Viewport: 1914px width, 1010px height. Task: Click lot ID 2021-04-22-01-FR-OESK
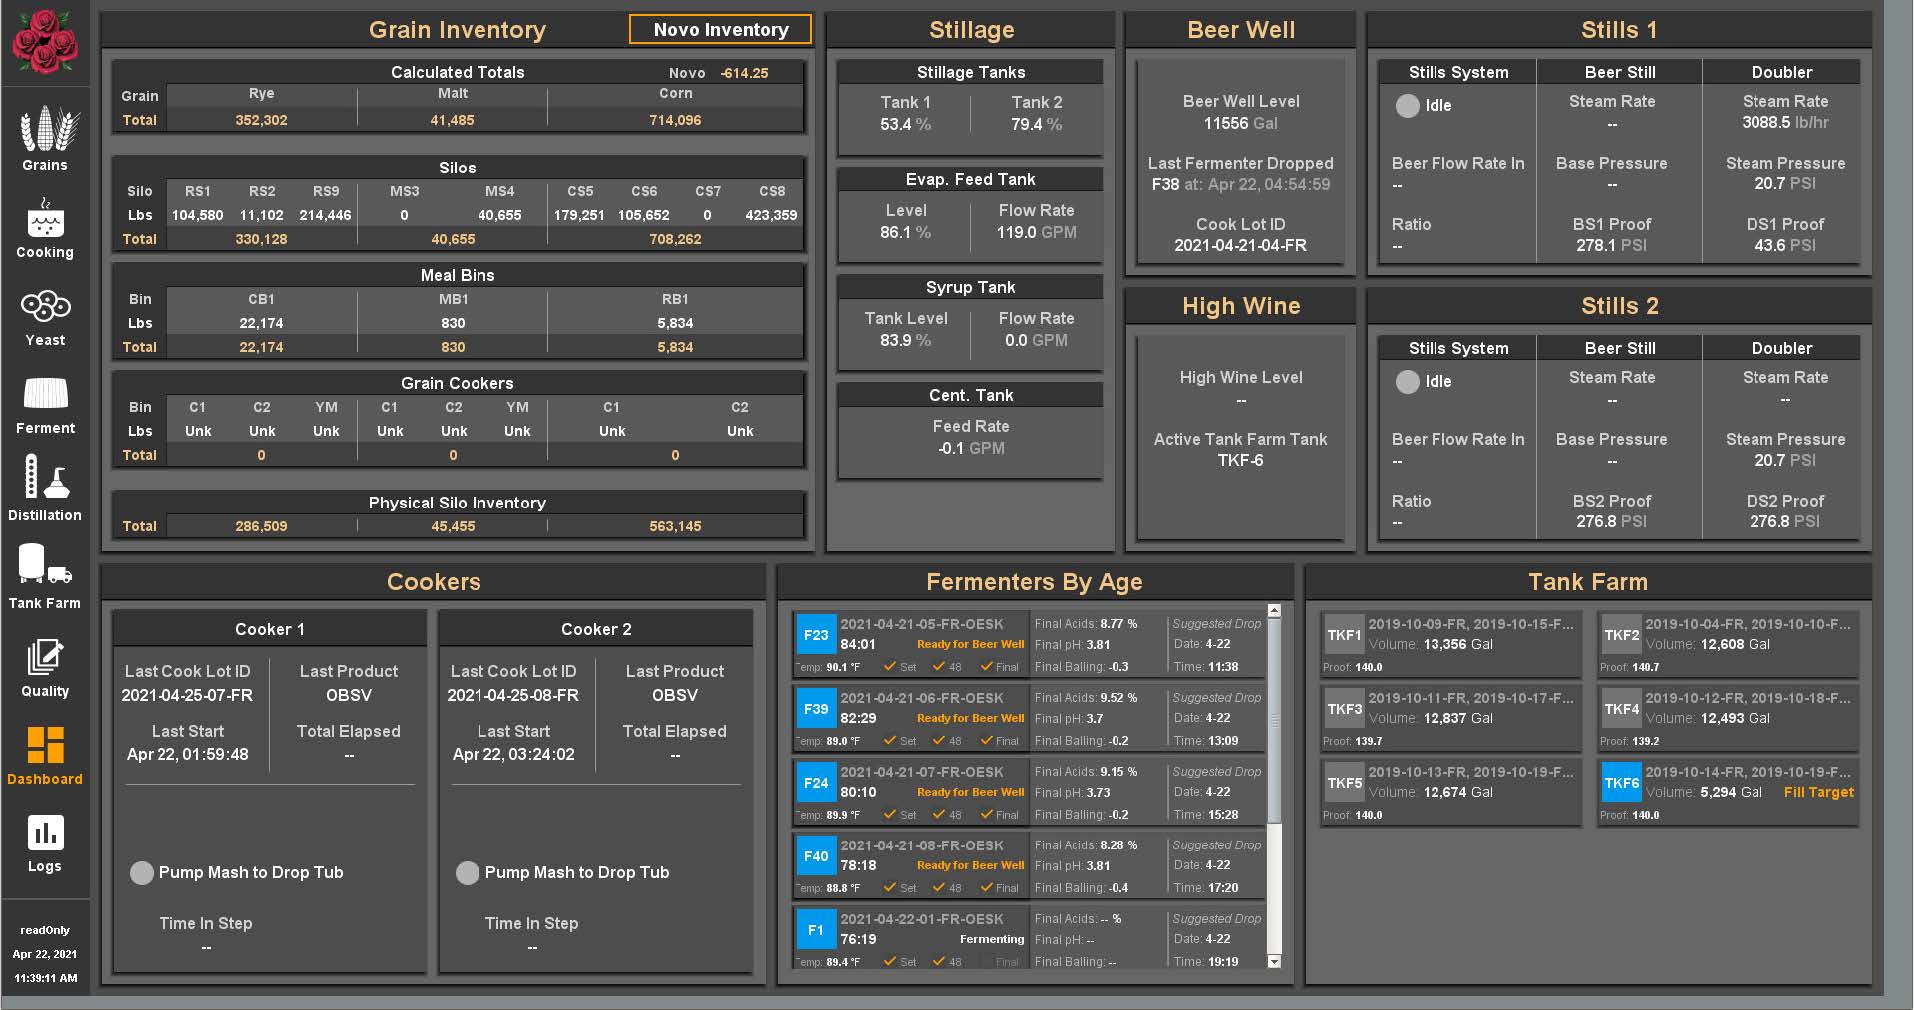(921, 919)
